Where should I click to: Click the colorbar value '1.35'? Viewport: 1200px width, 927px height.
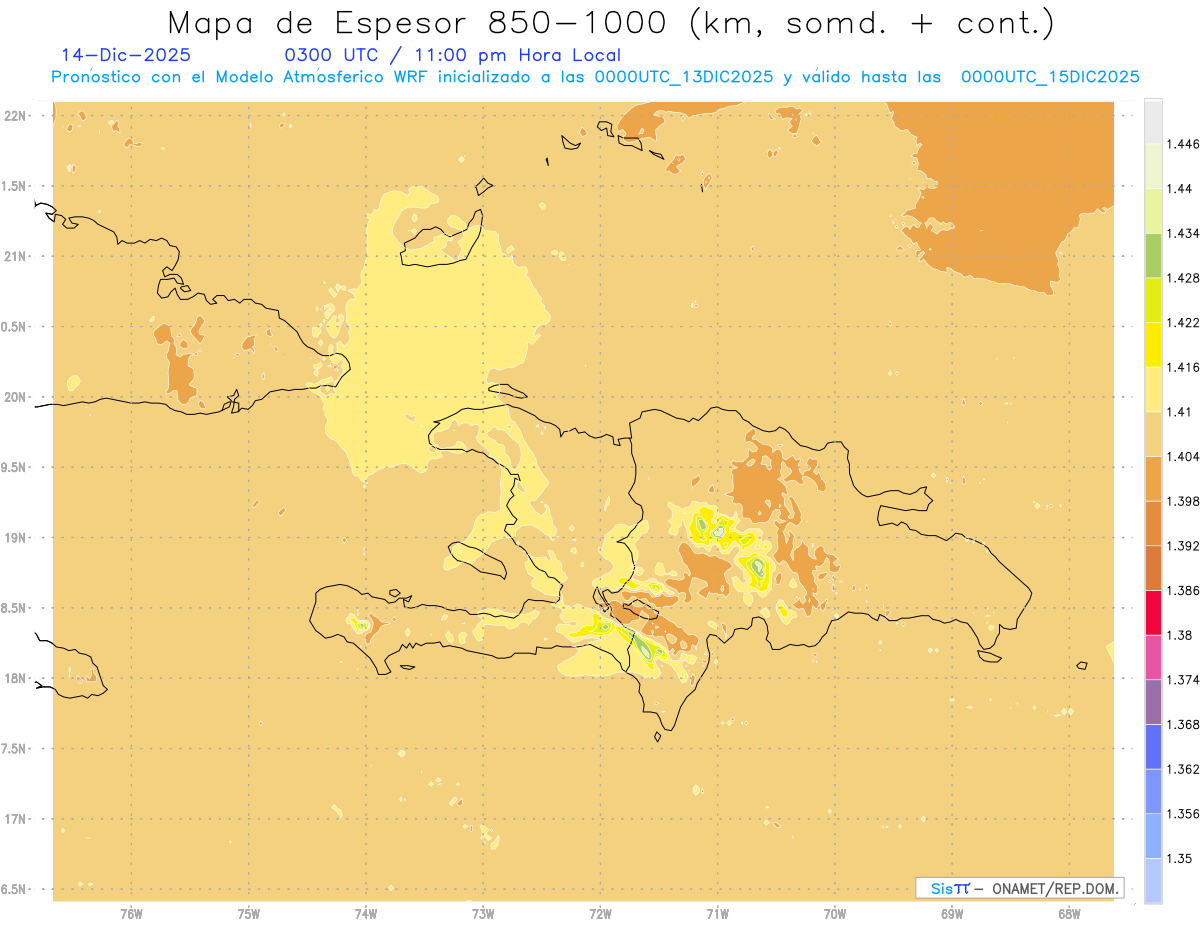coord(1181,858)
